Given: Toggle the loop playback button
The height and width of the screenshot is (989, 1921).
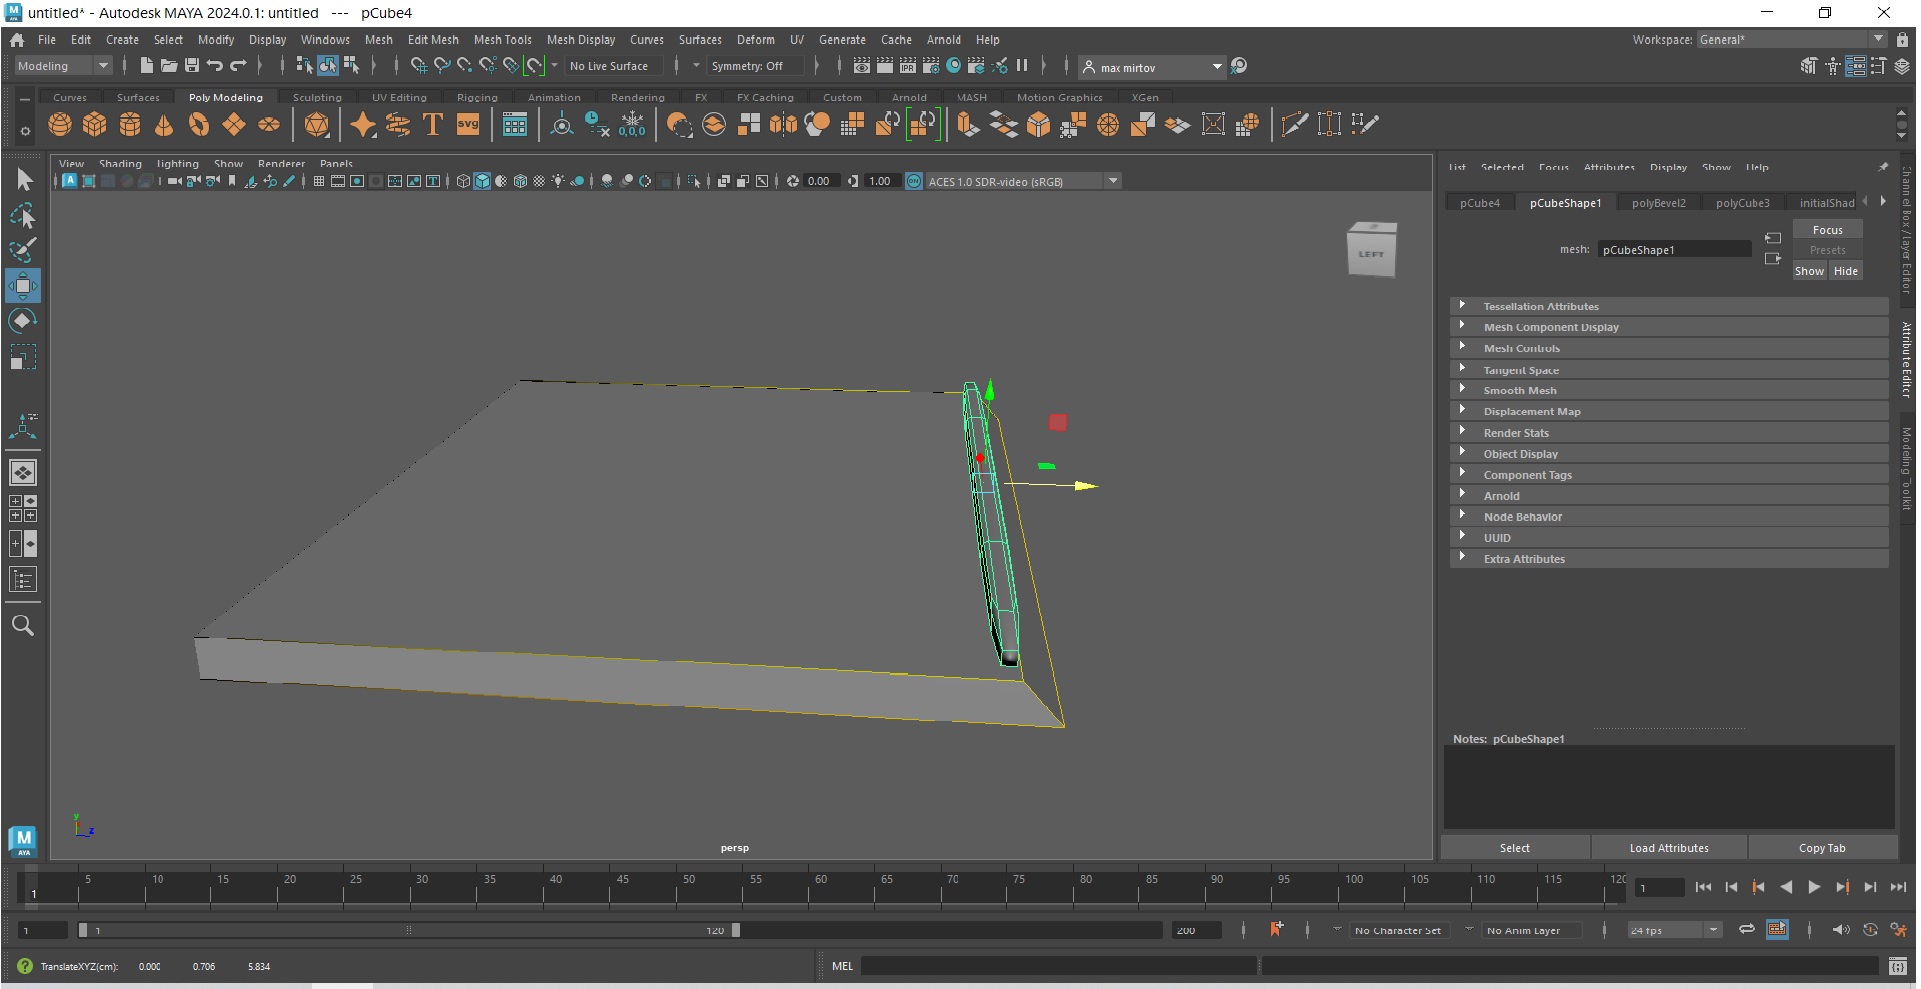Looking at the screenshot, I should 1746,930.
